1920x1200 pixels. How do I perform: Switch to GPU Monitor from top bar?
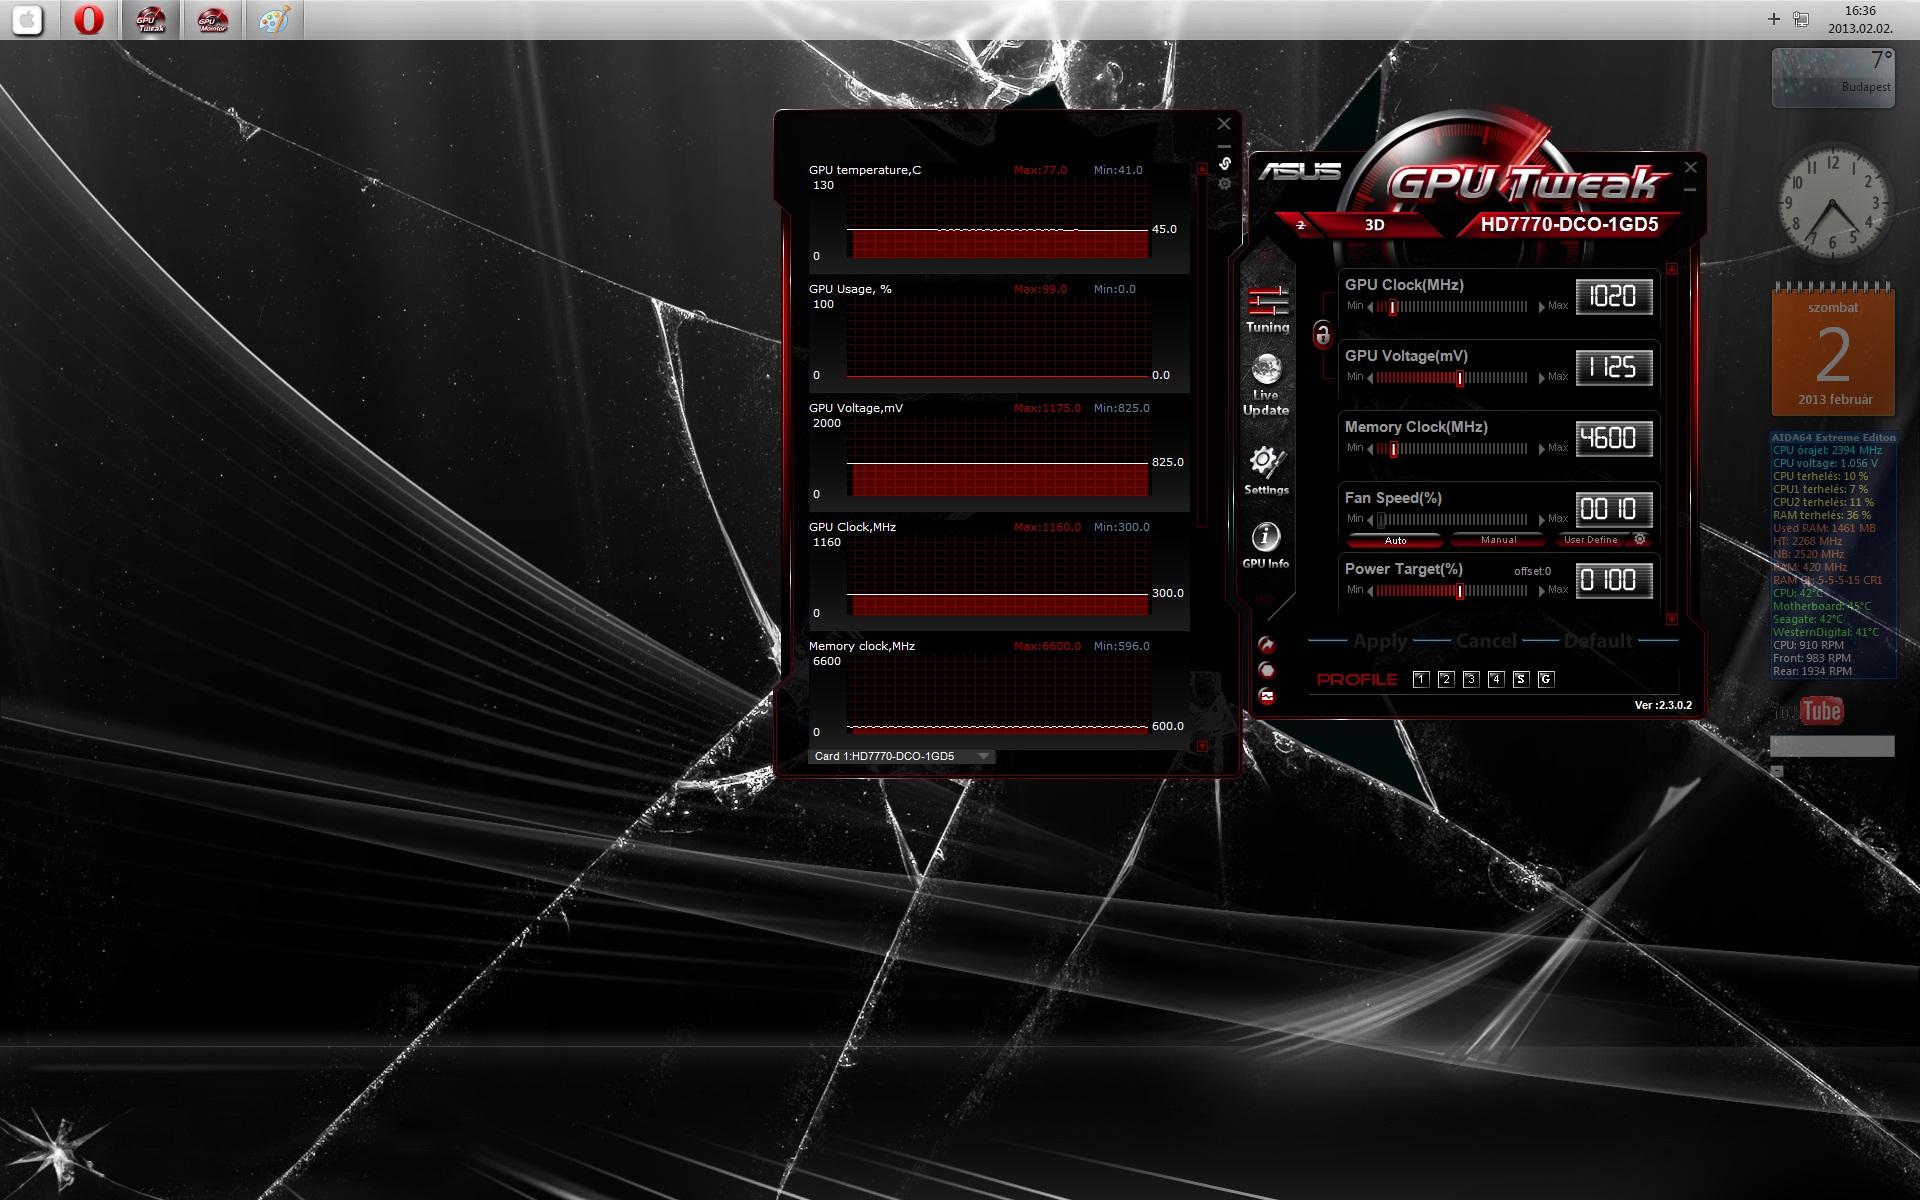213,19
